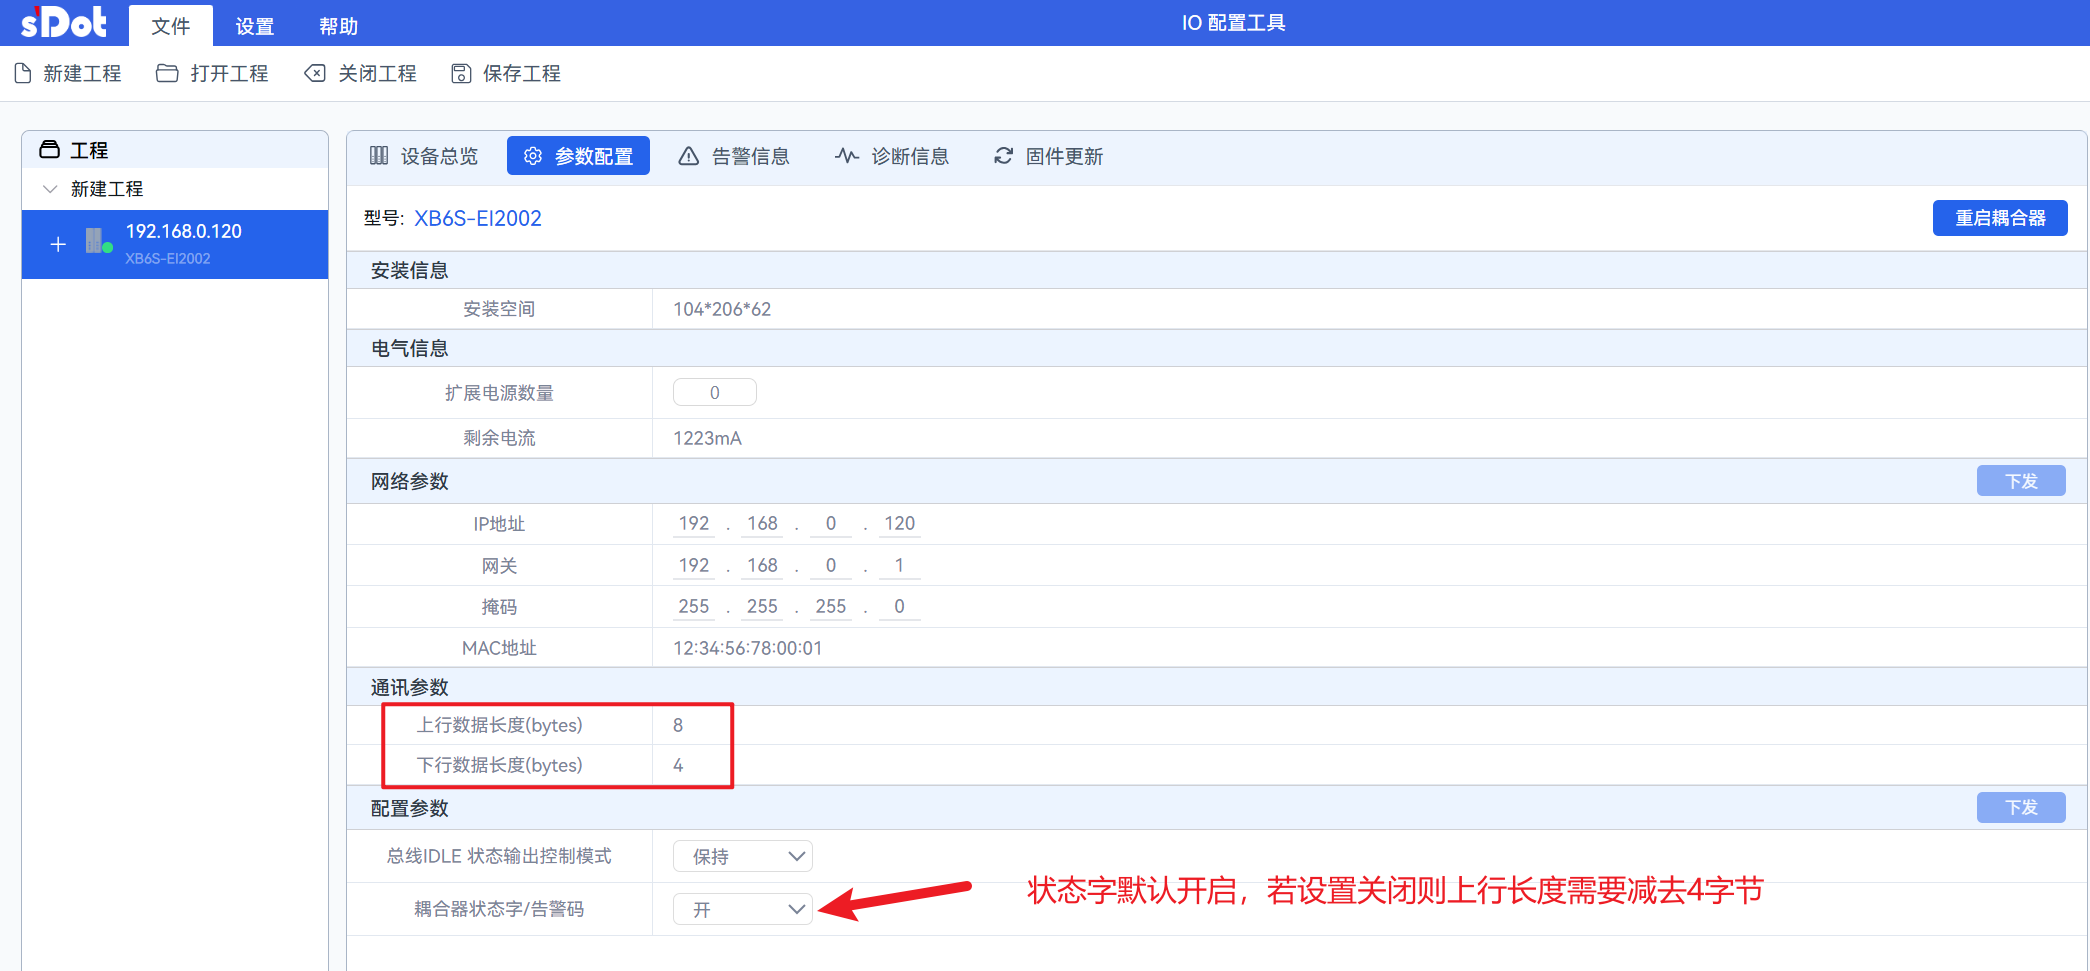Viewport: 2090px width, 971px height.
Task: Click the last octet field of IP地址
Action: [900, 523]
